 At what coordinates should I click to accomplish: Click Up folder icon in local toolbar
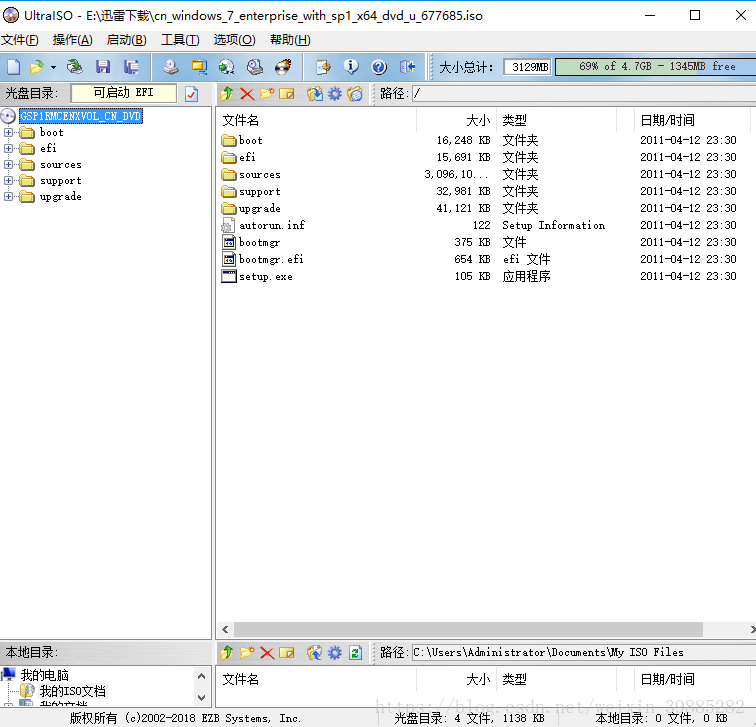click(x=227, y=652)
